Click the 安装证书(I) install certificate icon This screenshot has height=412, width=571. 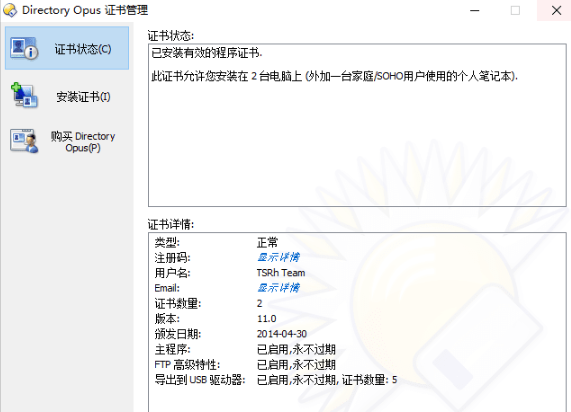click(24, 95)
